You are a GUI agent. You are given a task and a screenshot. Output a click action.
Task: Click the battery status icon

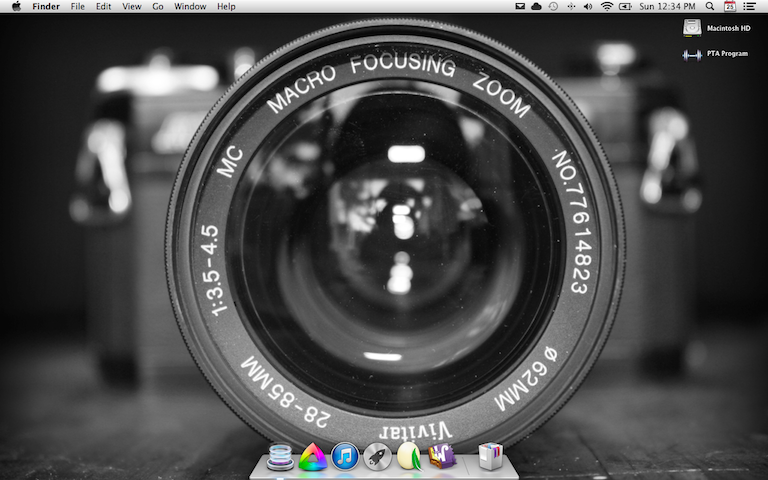[625, 6]
